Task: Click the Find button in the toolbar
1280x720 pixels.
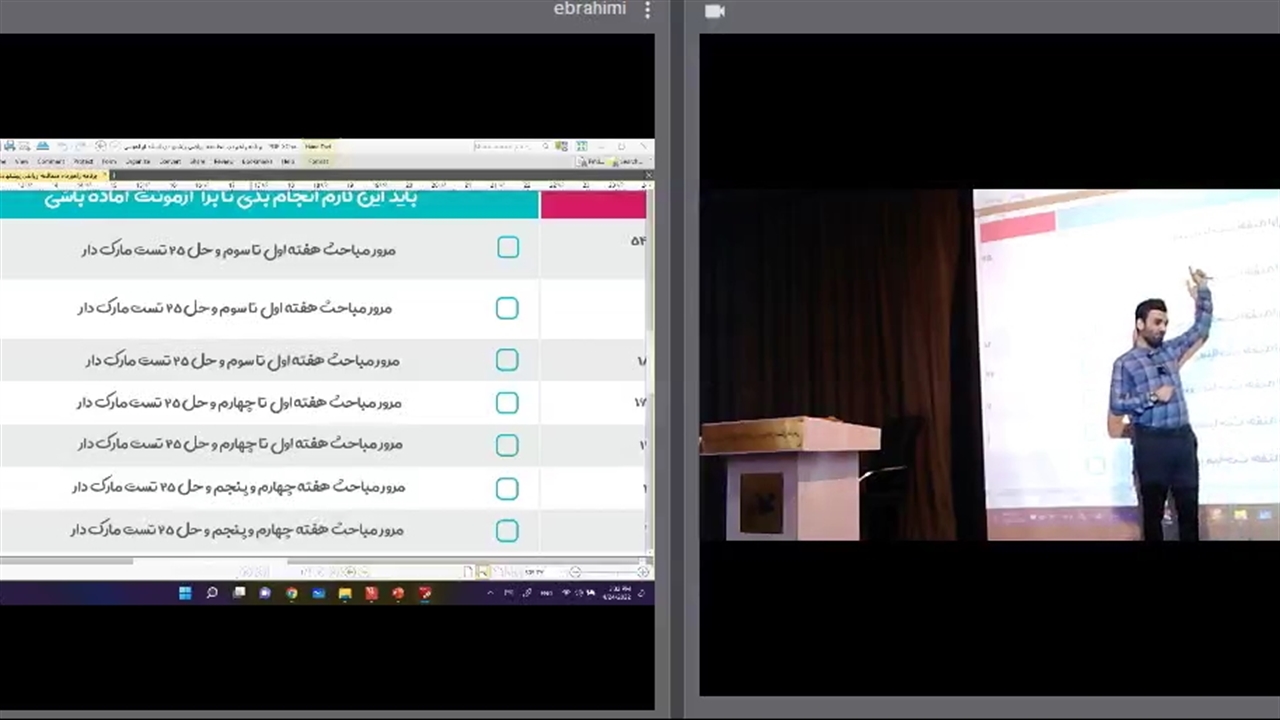Action: coord(590,161)
